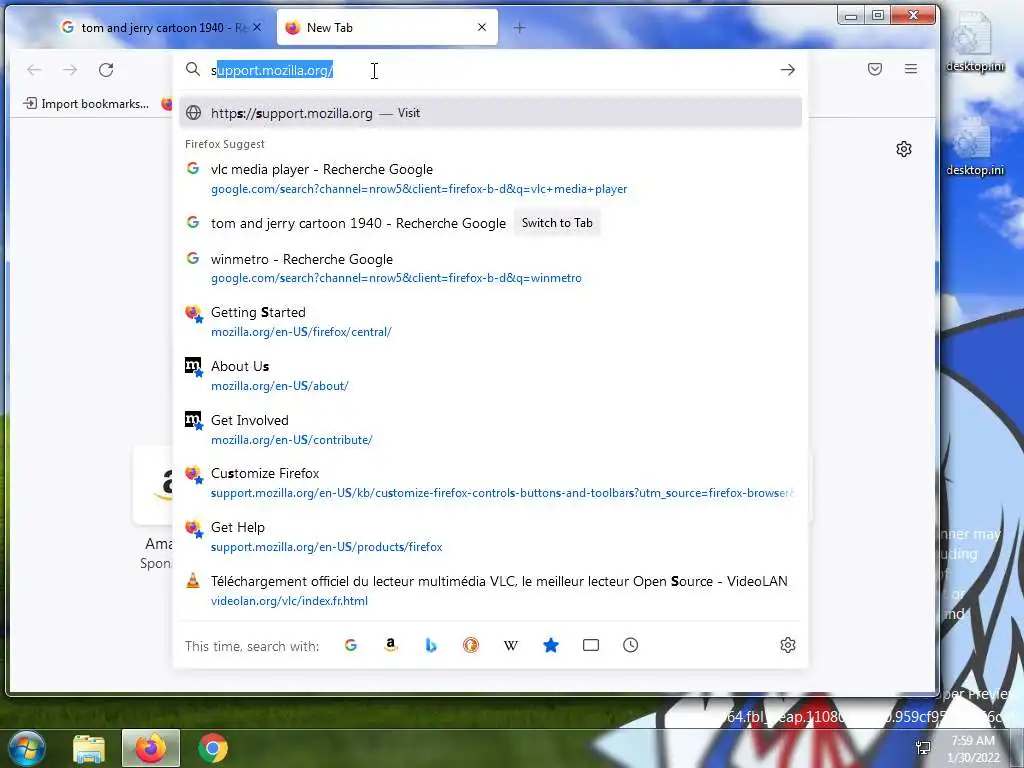
Task: Open the Getting Started bookmark suggestion
Action: click(x=490, y=322)
